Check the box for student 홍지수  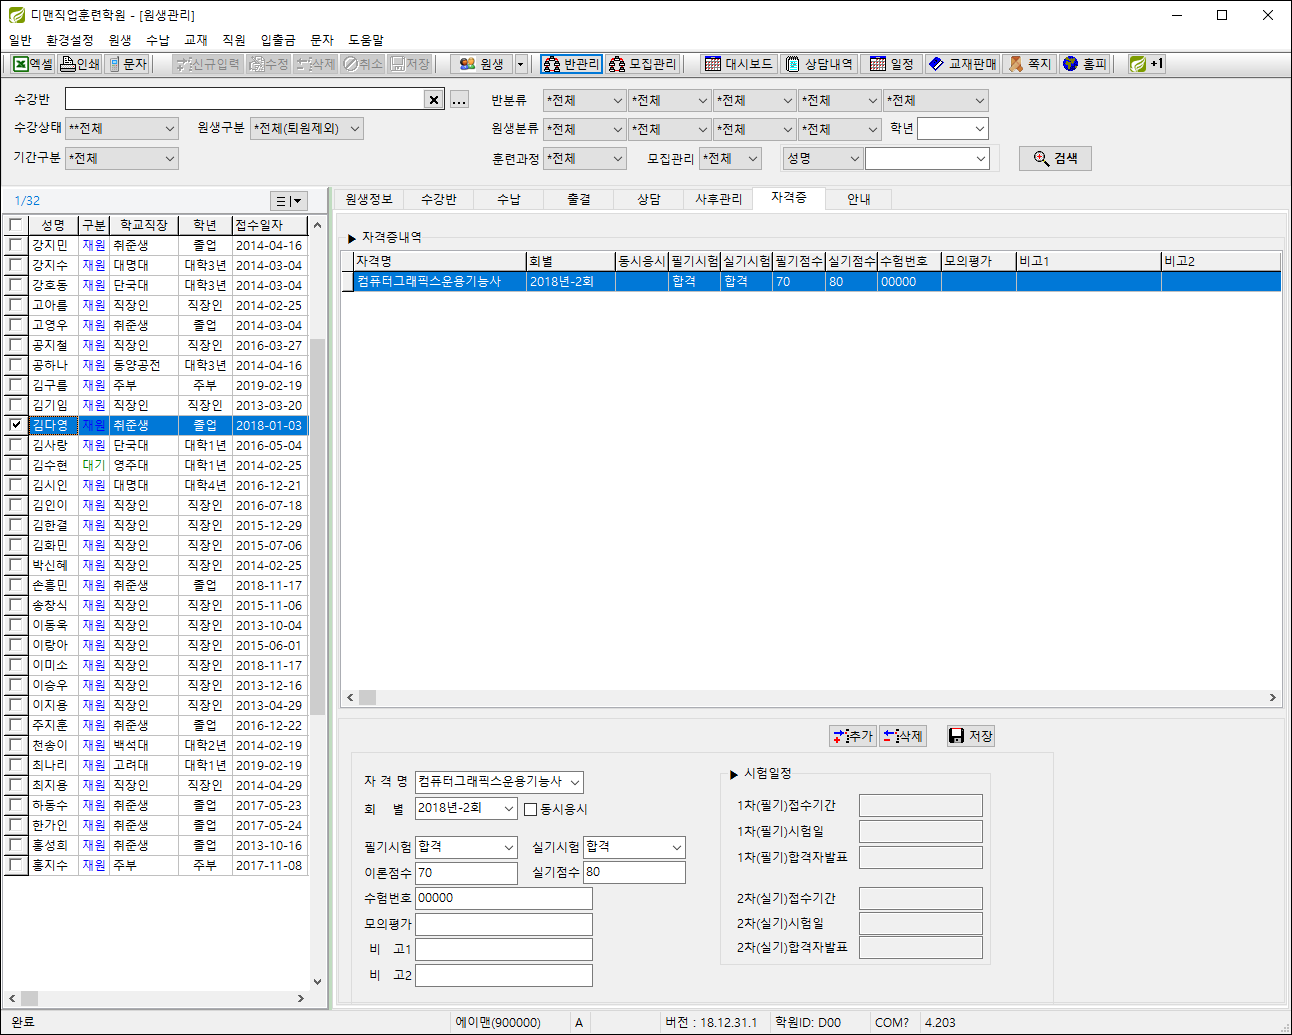click(x=15, y=865)
